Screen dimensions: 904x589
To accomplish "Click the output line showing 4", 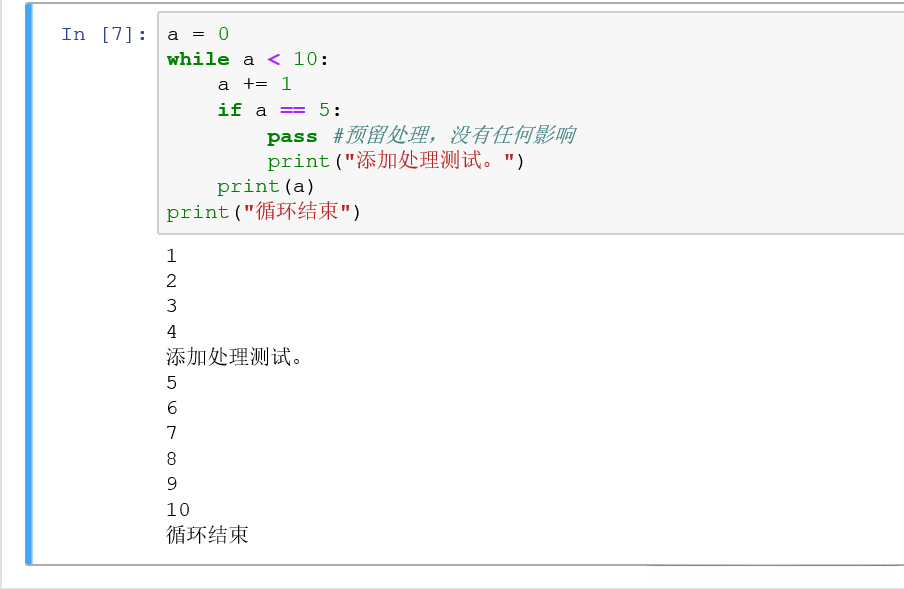I will 172,332.
